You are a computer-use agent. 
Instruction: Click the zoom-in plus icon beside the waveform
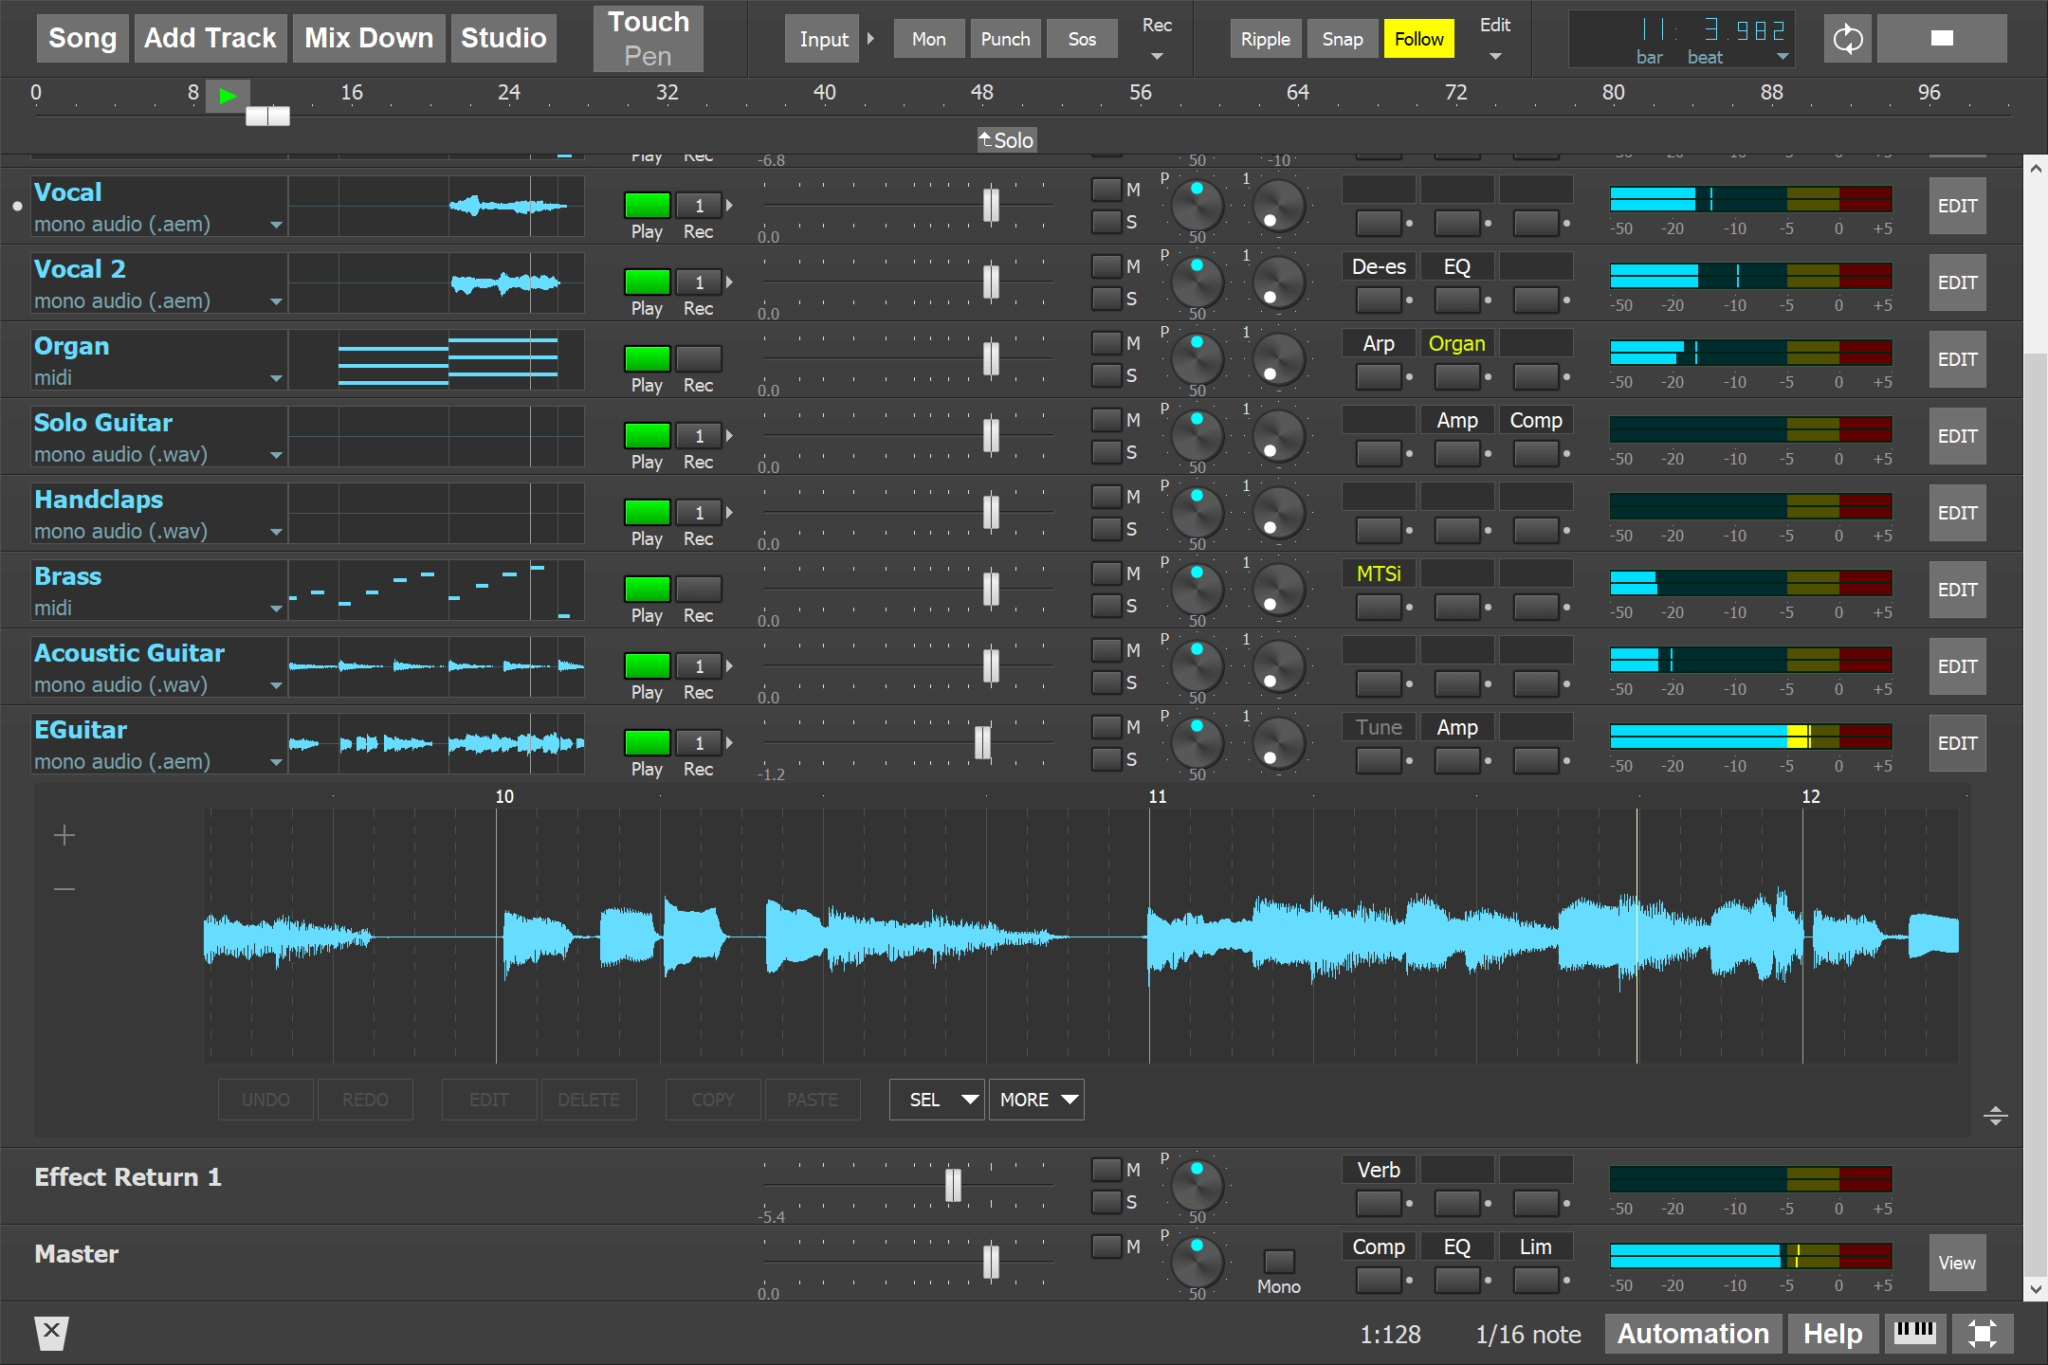pos(63,834)
